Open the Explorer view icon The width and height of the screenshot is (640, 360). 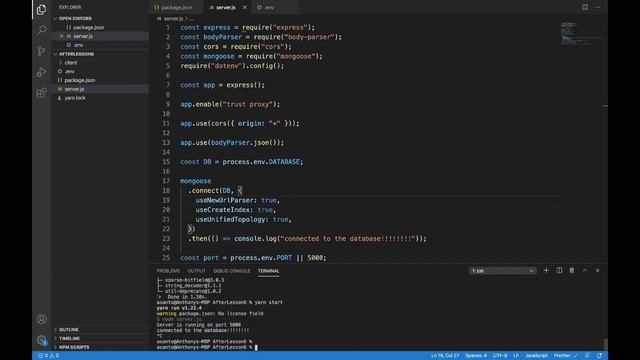coord(41,9)
